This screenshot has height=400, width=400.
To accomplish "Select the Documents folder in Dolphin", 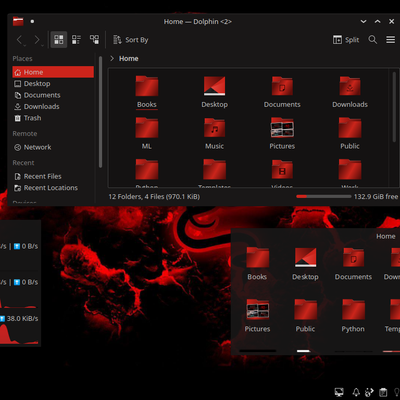I will tap(282, 92).
